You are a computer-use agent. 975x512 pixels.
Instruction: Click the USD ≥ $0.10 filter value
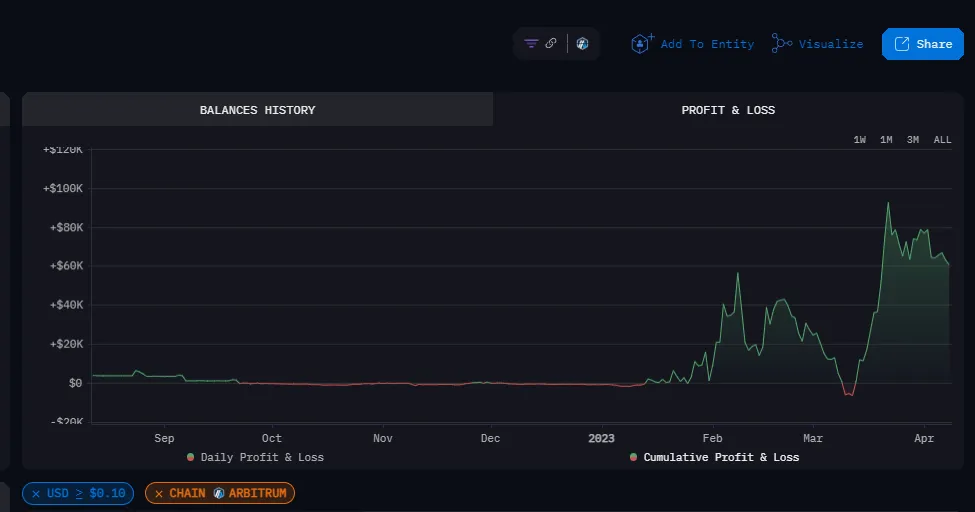pos(86,493)
